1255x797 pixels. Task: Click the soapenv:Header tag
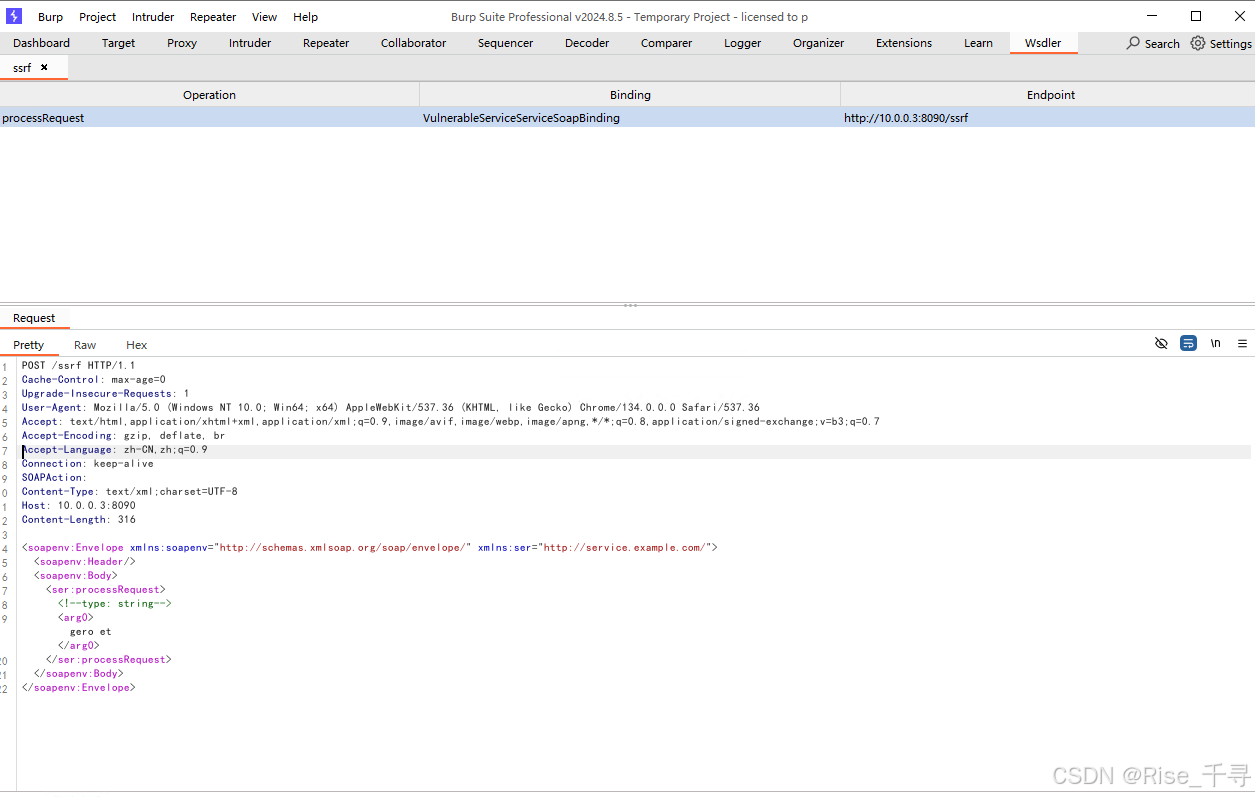tap(85, 562)
